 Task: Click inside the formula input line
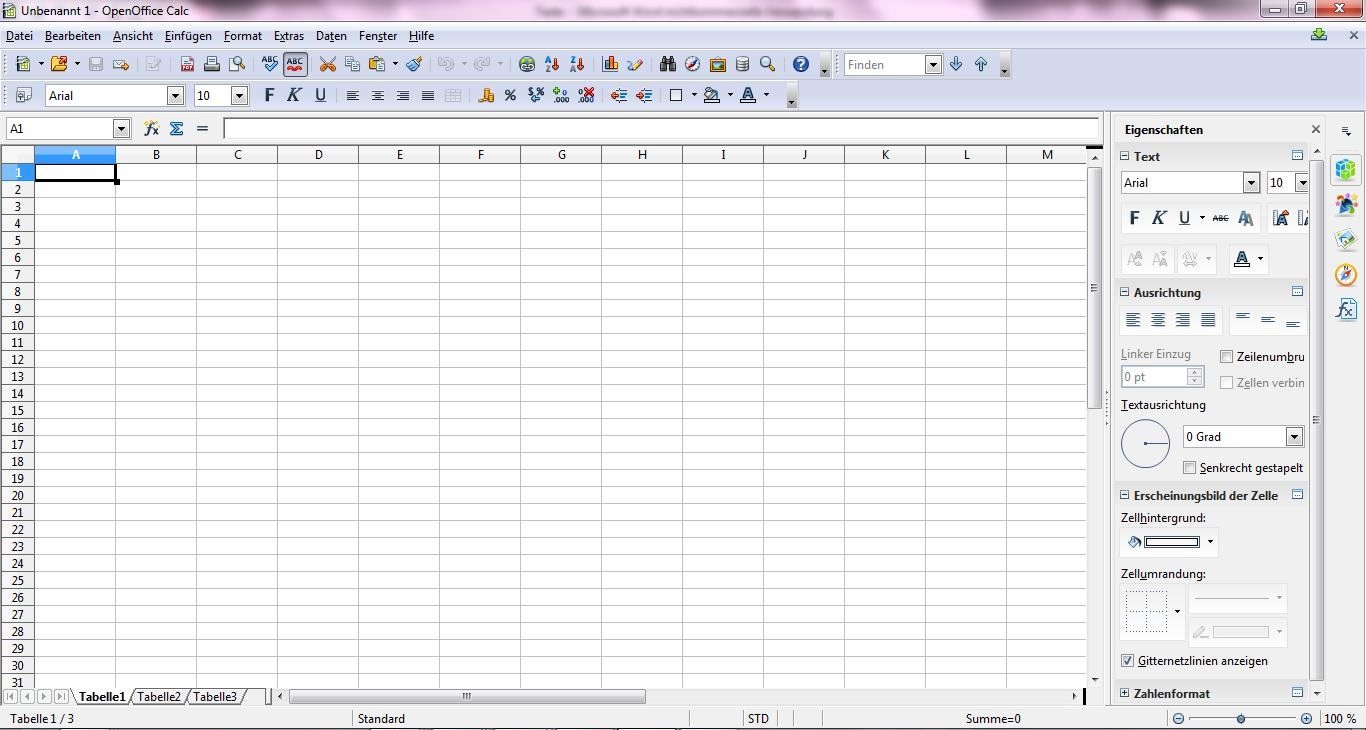660,128
